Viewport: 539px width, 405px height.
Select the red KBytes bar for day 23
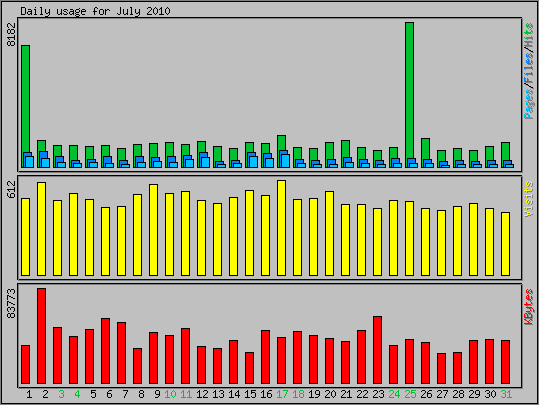[377, 350]
